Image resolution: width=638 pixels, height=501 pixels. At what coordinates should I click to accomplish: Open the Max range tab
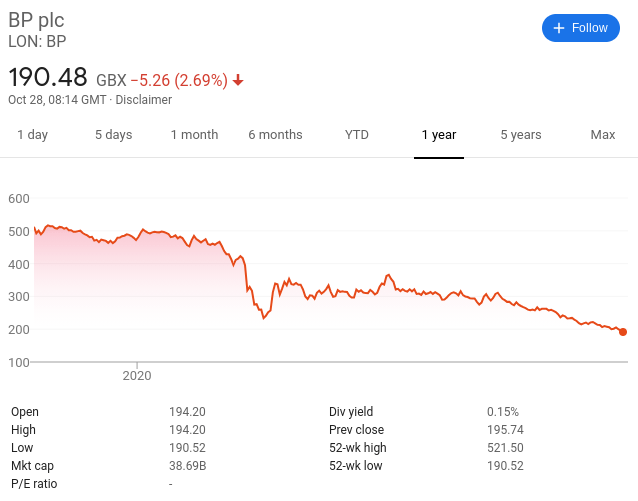click(x=603, y=135)
